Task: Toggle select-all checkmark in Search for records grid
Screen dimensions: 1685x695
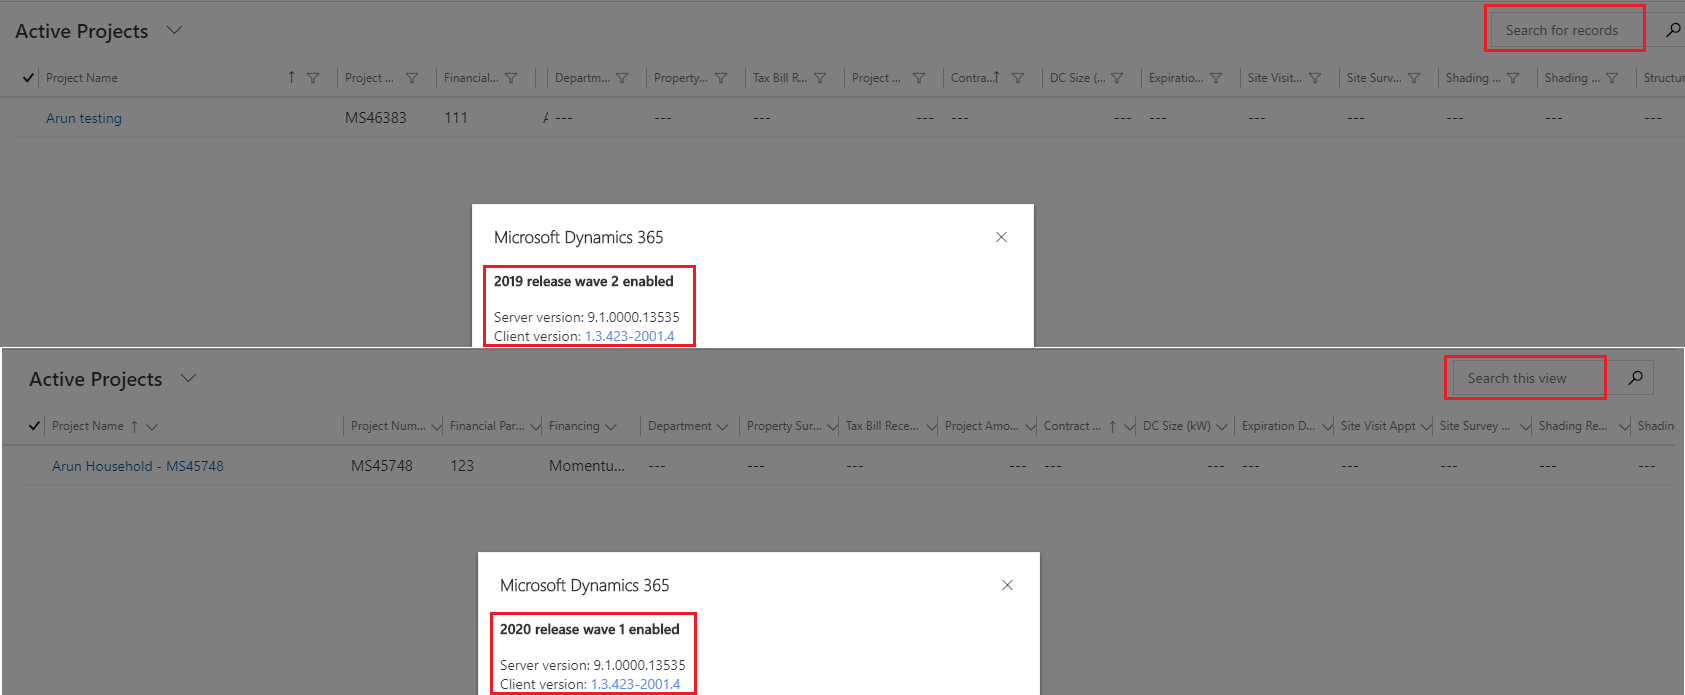Action: click(28, 78)
